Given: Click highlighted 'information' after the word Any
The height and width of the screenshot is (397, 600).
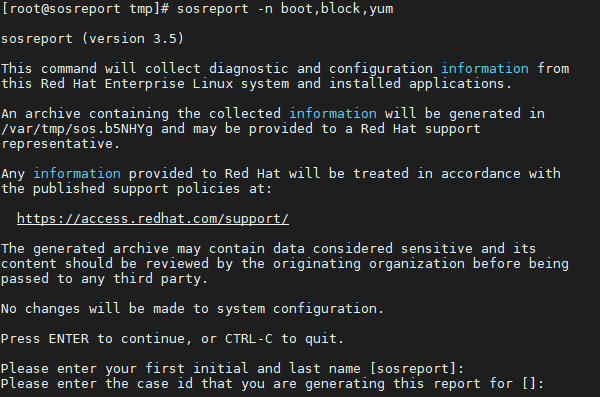Looking at the screenshot, I should point(77,173).
